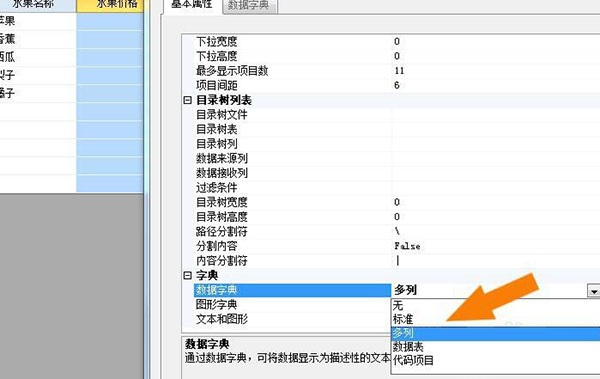Collapse the 字典 section
Viewport: 600px width, 379px height.
coord(188,275)
